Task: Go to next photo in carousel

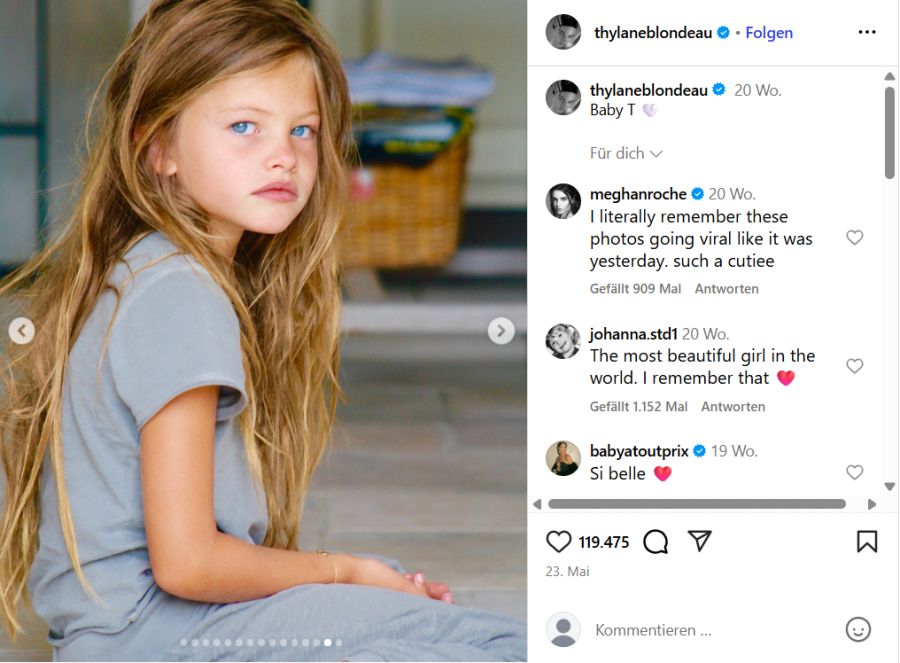Action: [501, 331]
